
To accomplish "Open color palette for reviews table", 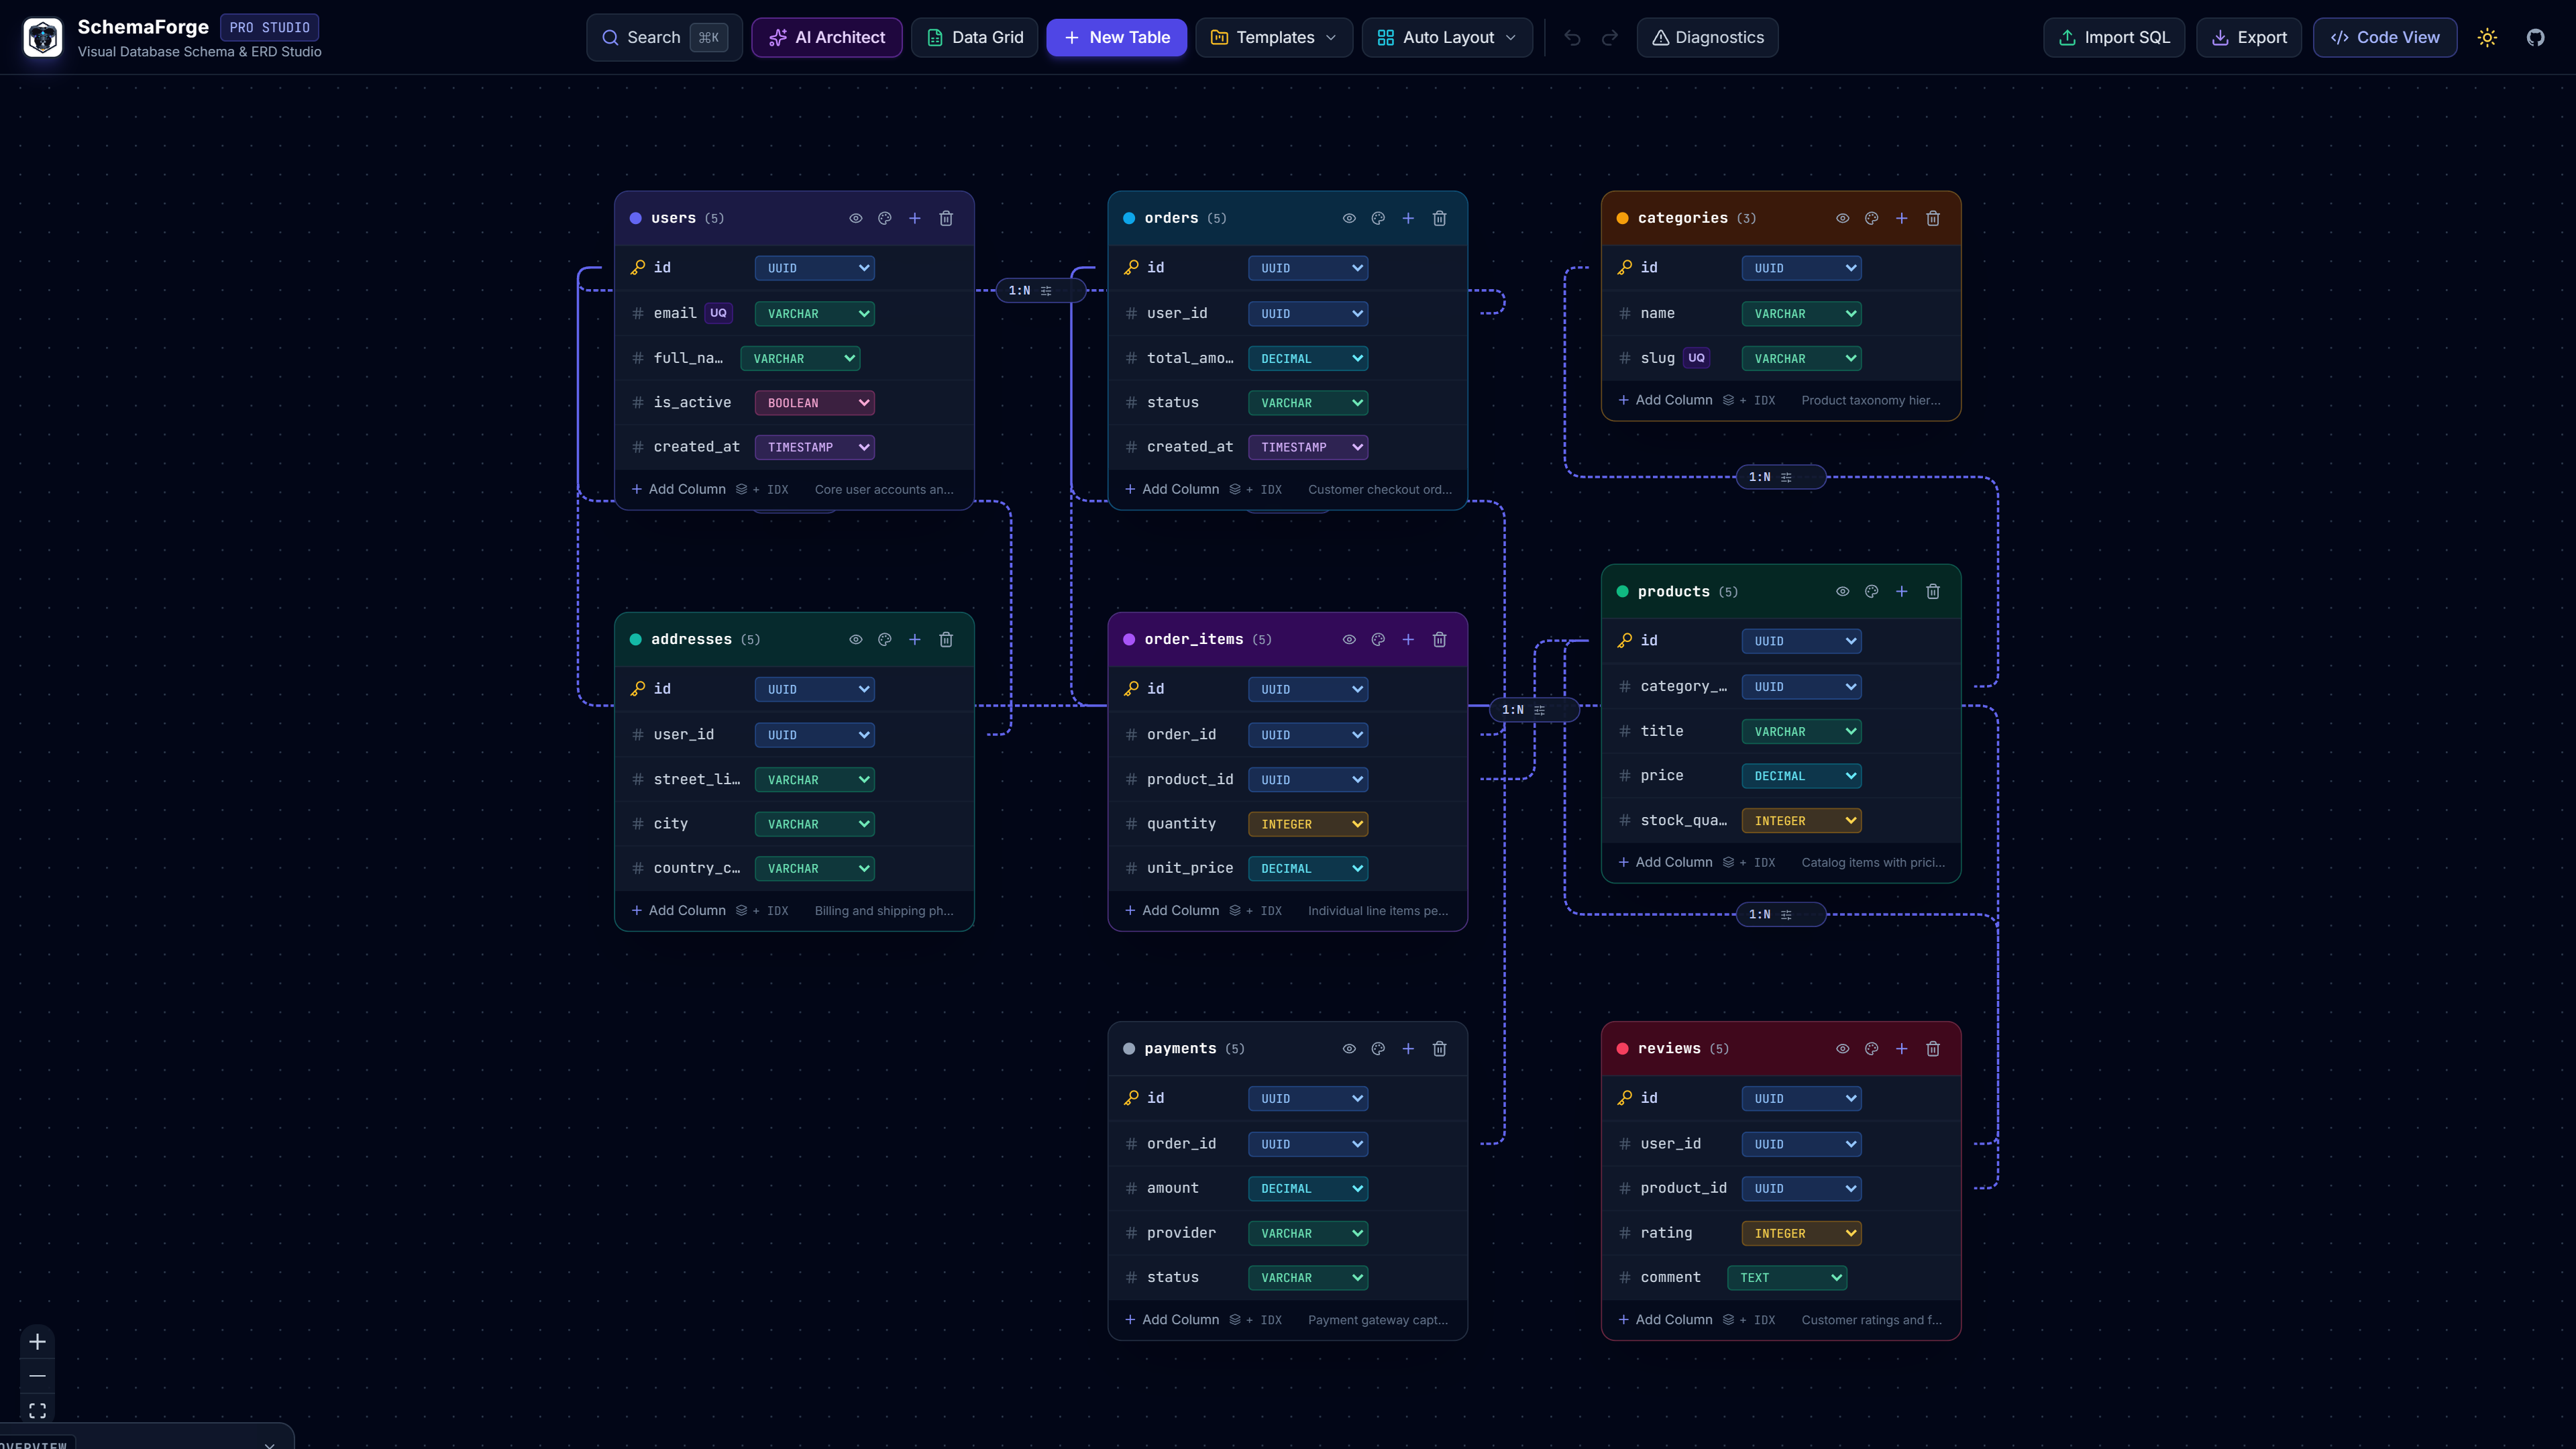I will click(x=1871, y=1049).
